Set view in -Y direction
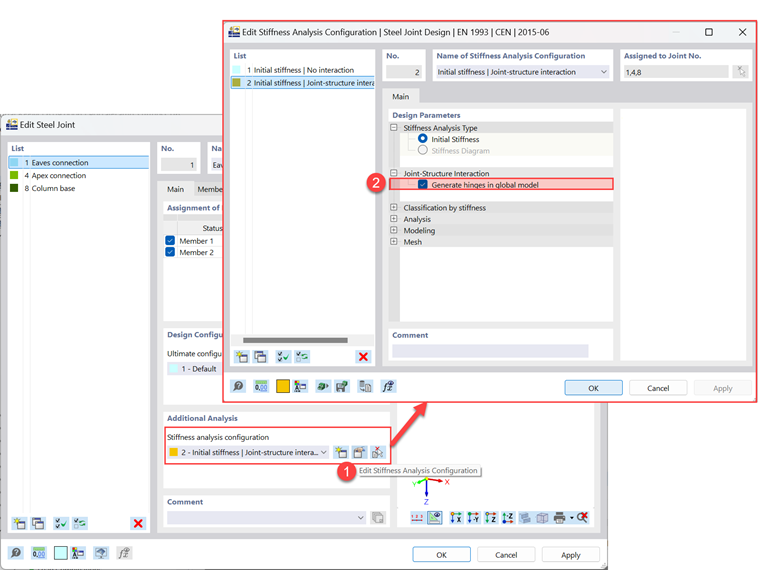Screen dimensions: 760x570 tap(473, 518)
